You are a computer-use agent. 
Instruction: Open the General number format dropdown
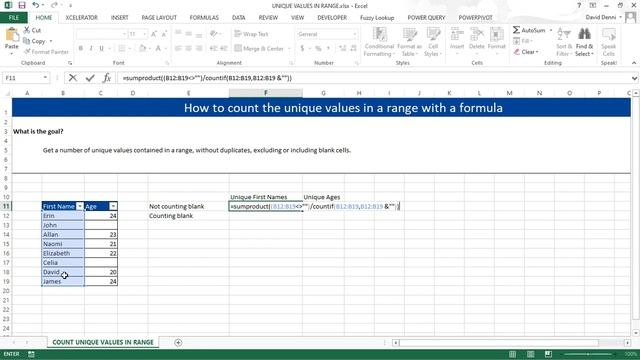pos(355,34)
